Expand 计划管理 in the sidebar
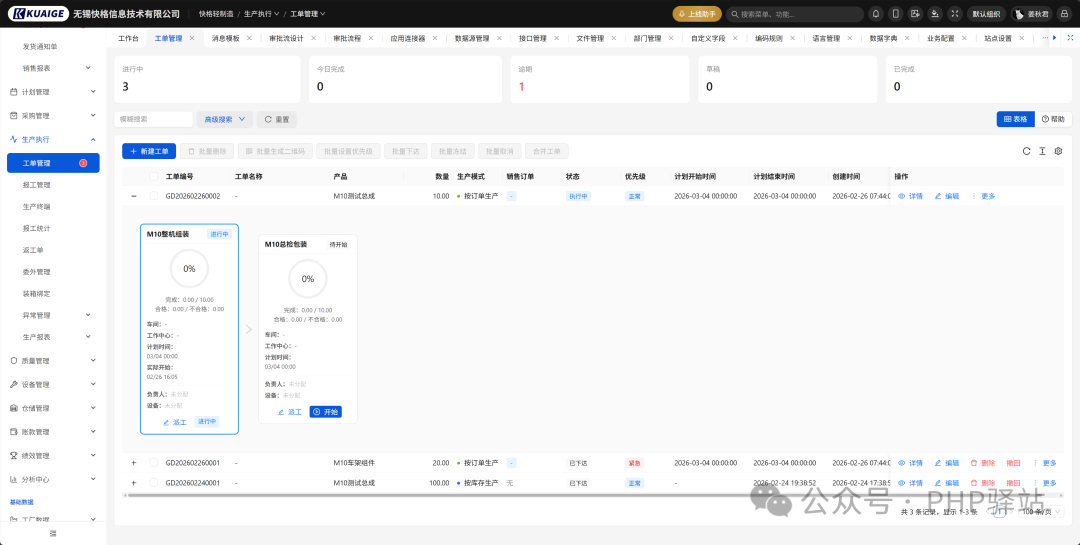 click(53, 92)
